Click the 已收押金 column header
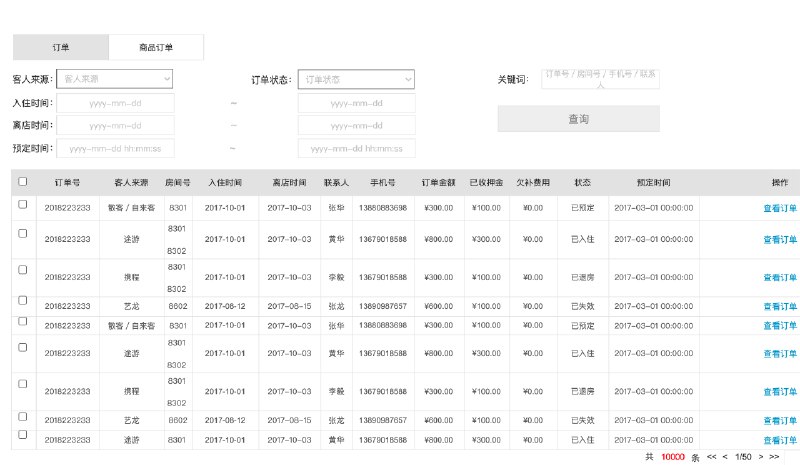The width and height of the screenshot is (800, 465). [x=486, y=183]
